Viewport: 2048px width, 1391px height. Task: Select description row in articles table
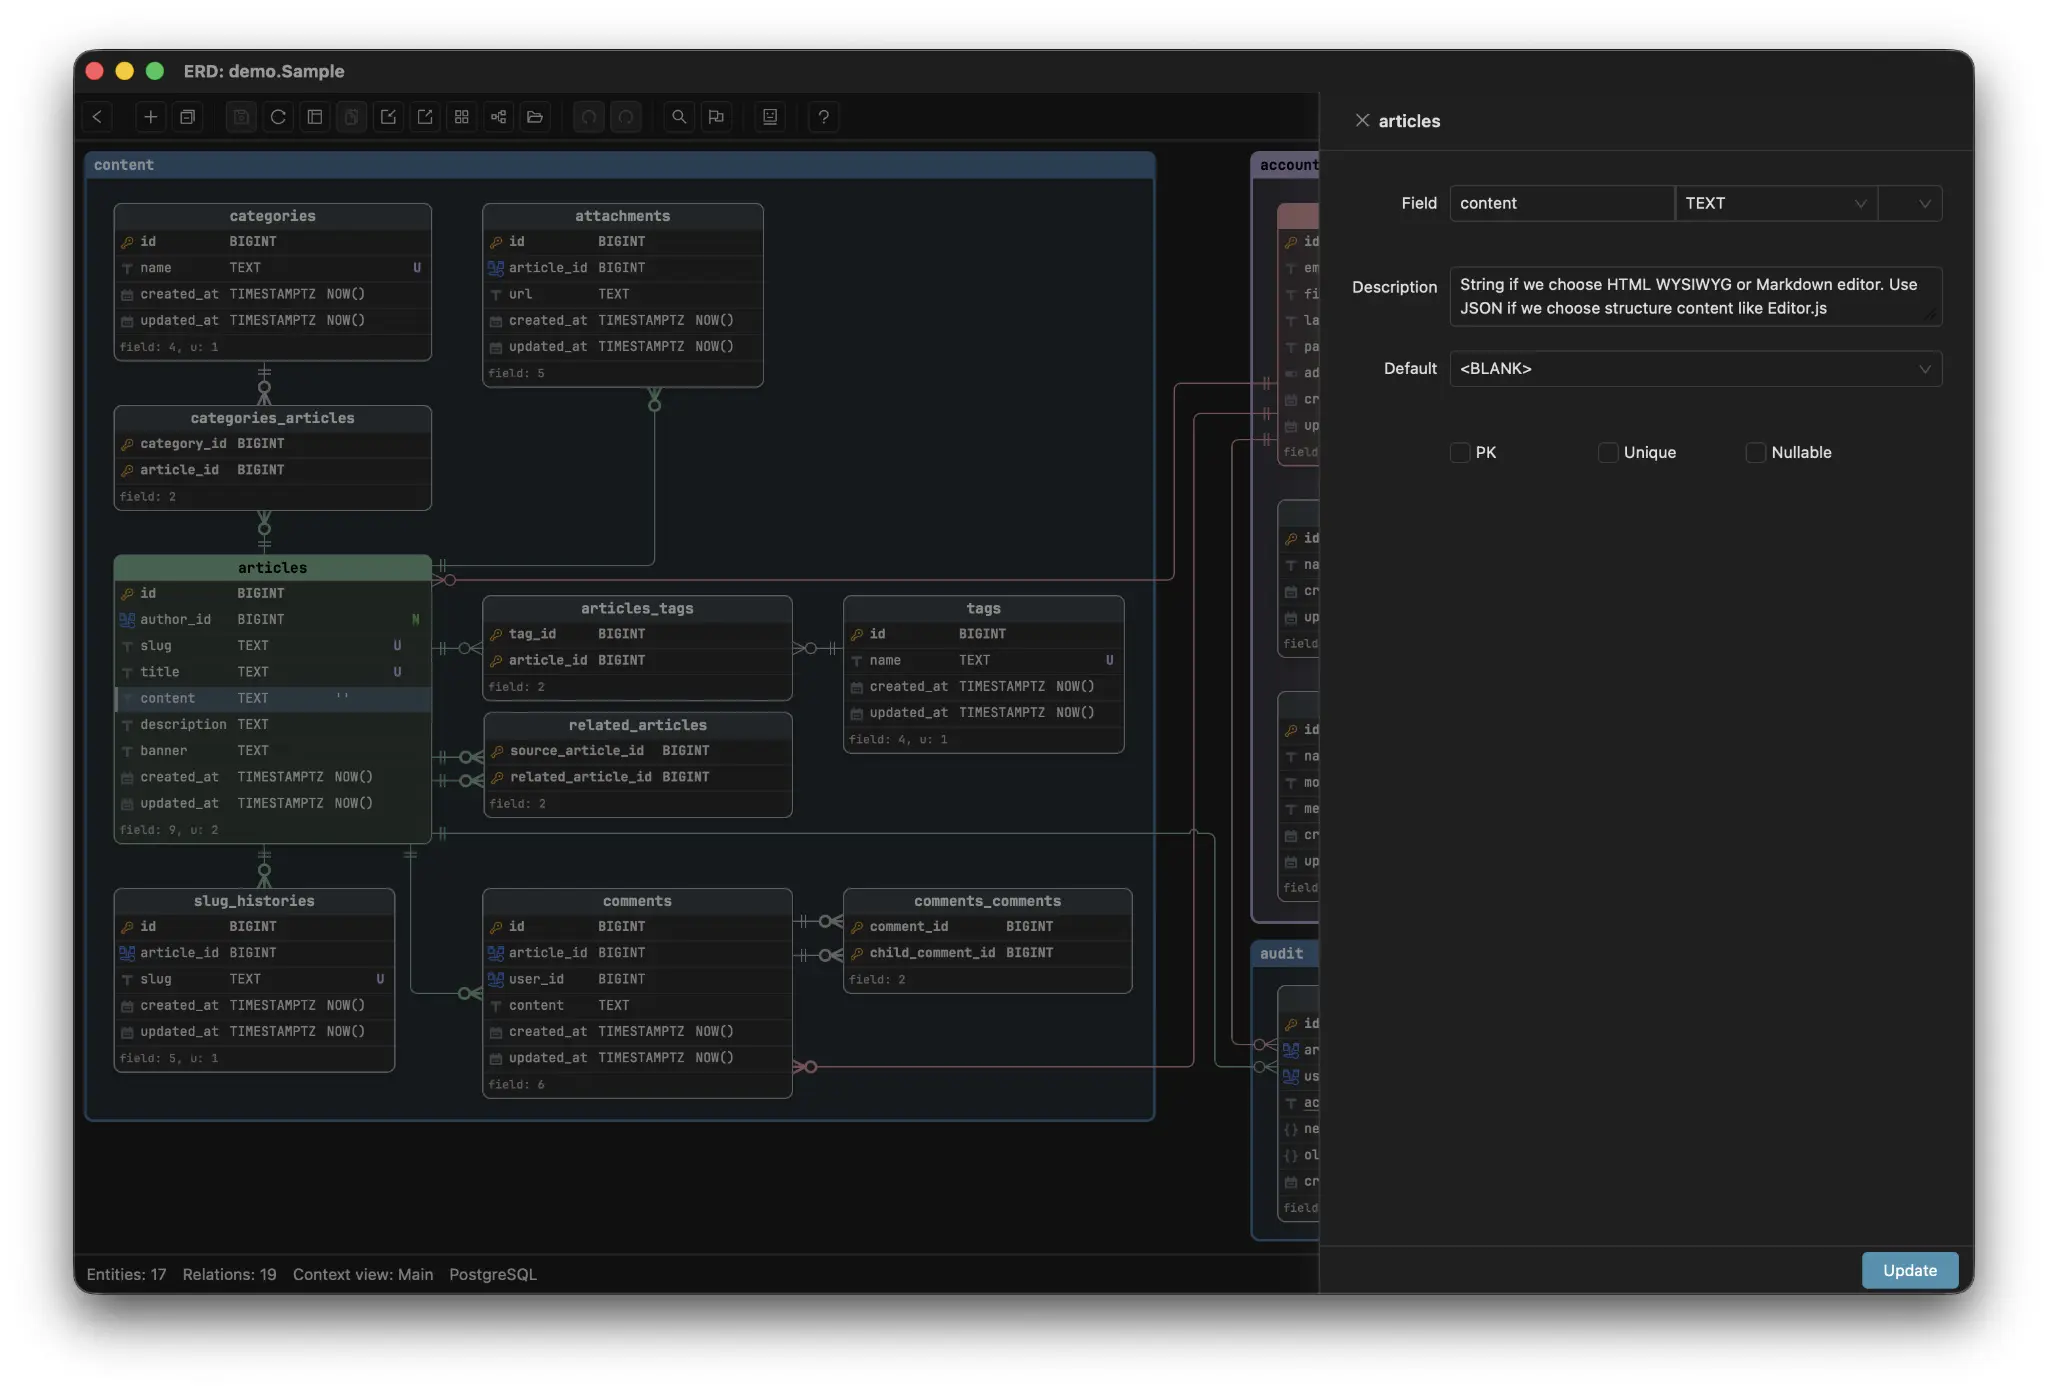click(x=273, y=725)
